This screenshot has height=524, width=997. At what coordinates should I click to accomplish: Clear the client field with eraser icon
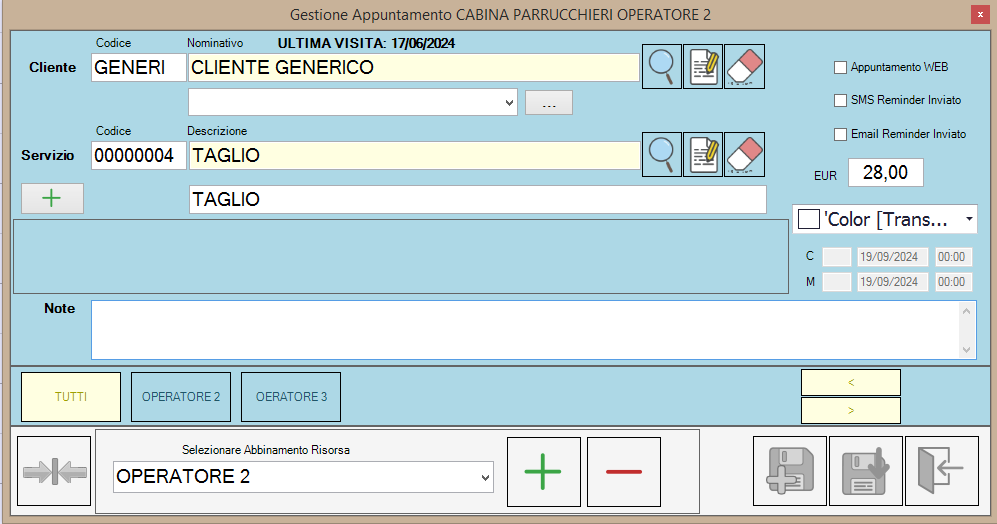[x=744, y=67]
